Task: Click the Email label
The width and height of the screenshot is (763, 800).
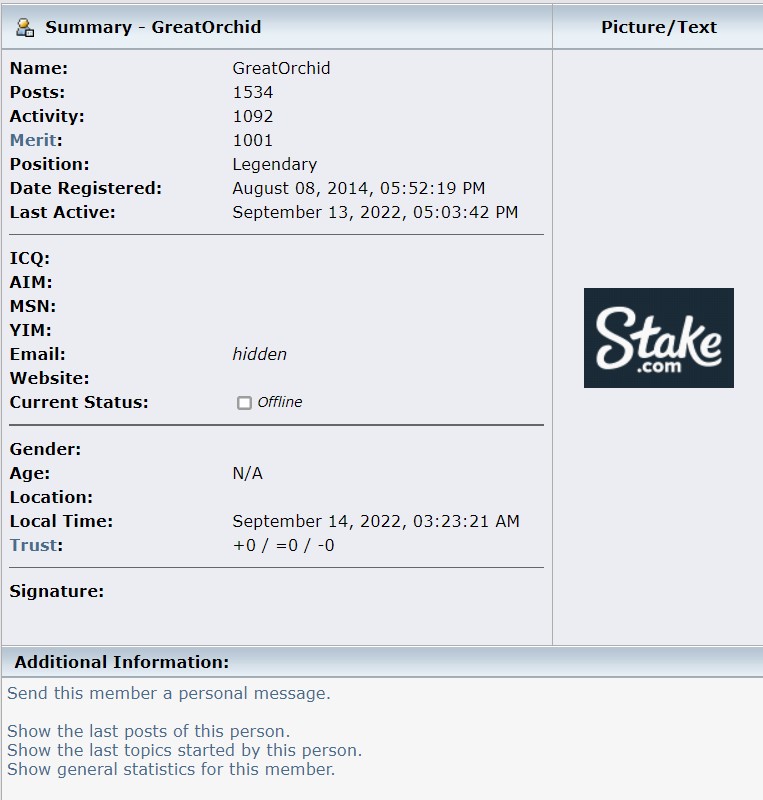Action: 38,354
